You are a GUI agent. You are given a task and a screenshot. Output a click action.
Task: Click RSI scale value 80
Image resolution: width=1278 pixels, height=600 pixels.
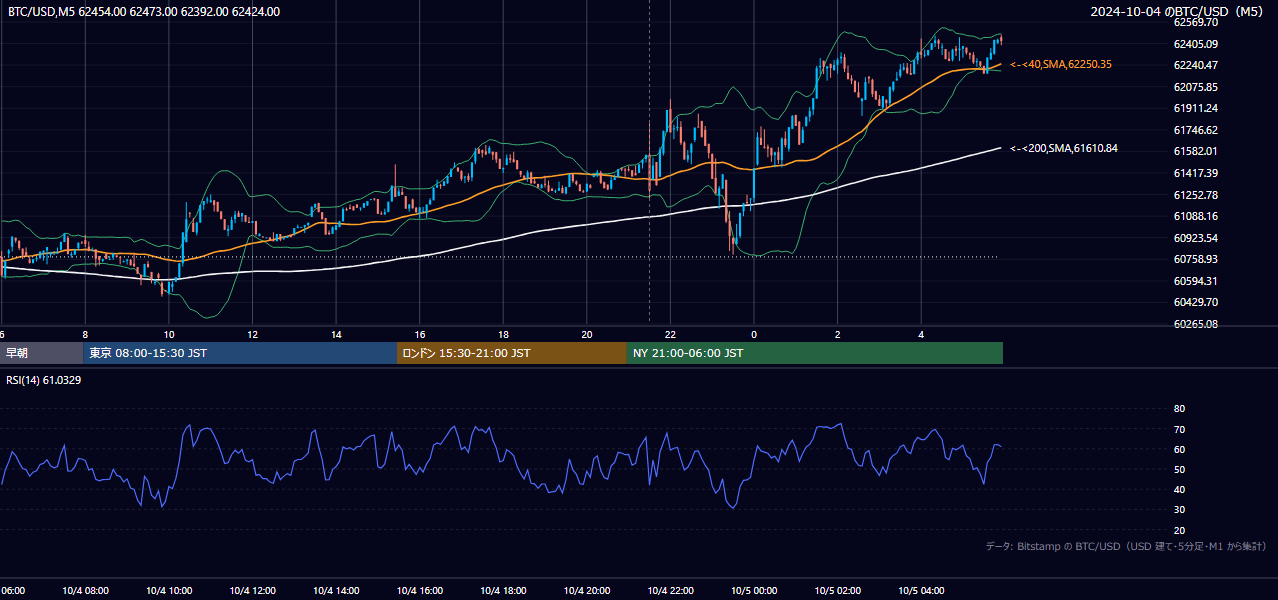(x=1179, y=409)
